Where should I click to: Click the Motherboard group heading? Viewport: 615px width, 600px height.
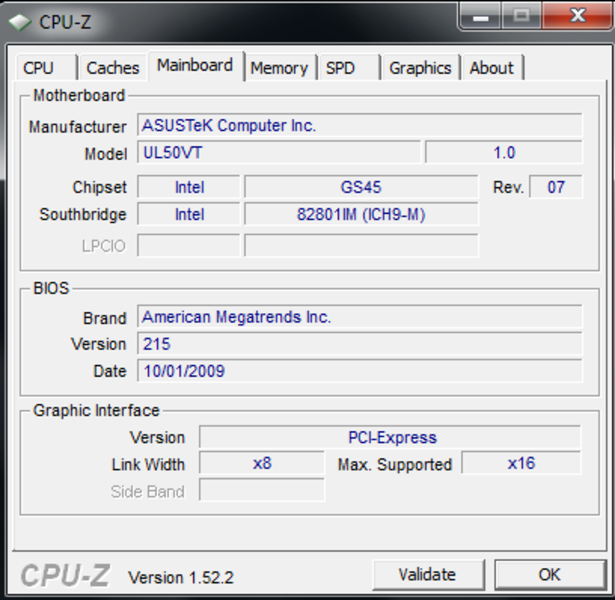click(79, 95)
